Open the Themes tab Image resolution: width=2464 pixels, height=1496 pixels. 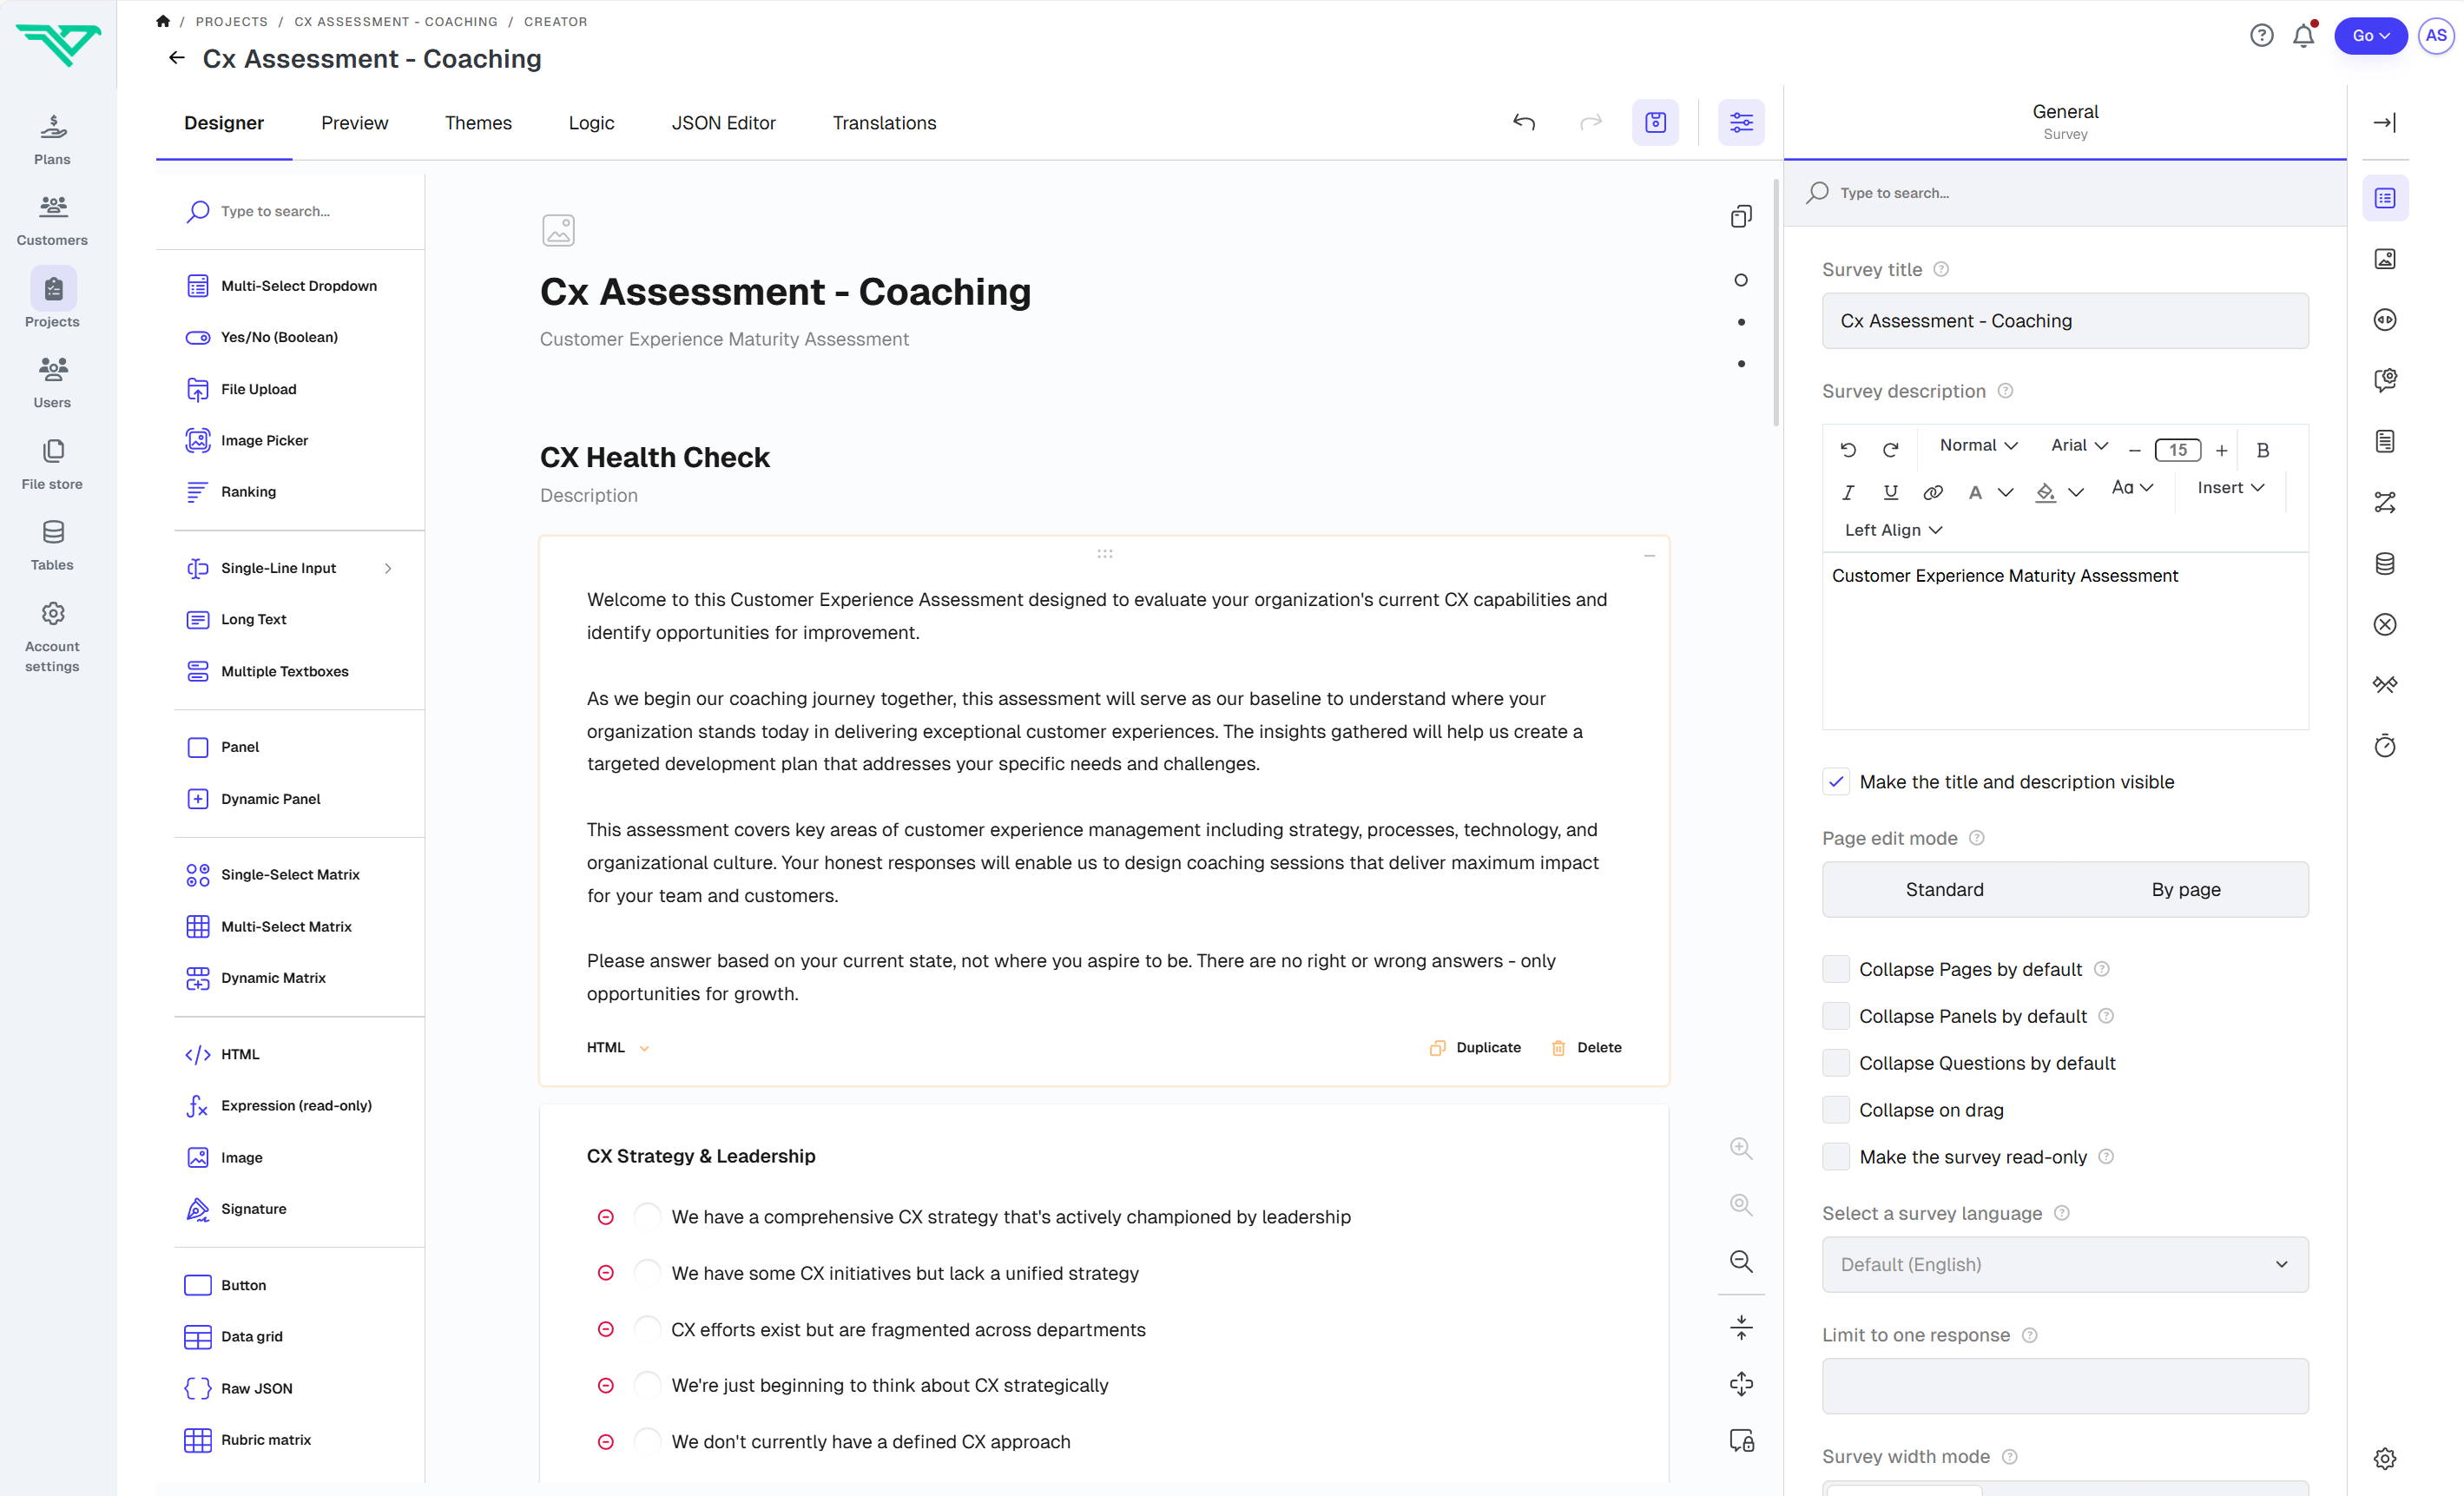pyautogui.click(x=478, y=123)
